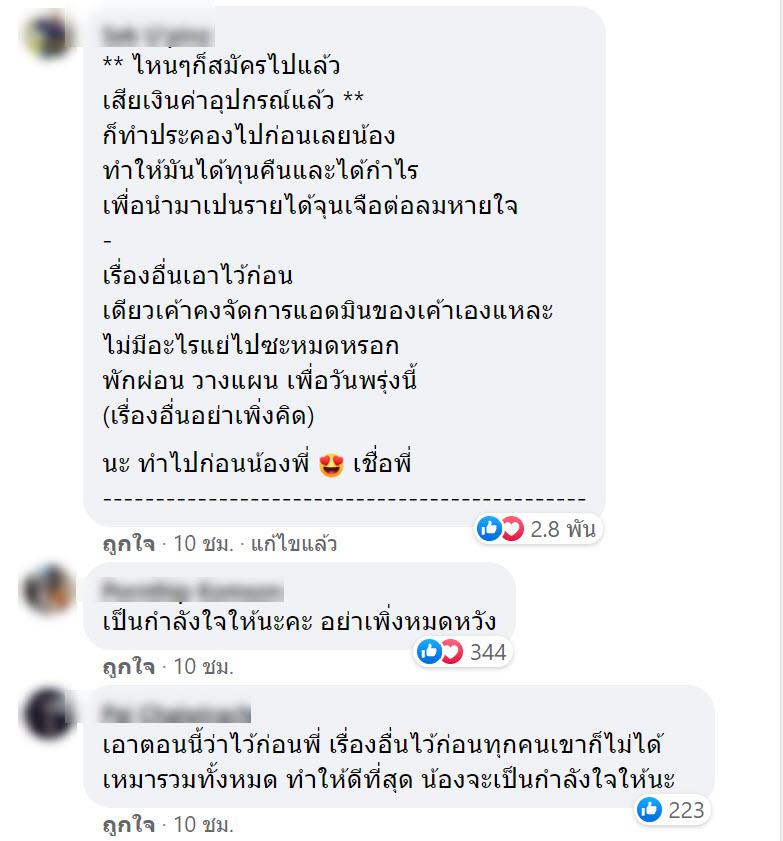
Task: Click the heart icon beside the 344 count
Action: [x=452, y=652]
